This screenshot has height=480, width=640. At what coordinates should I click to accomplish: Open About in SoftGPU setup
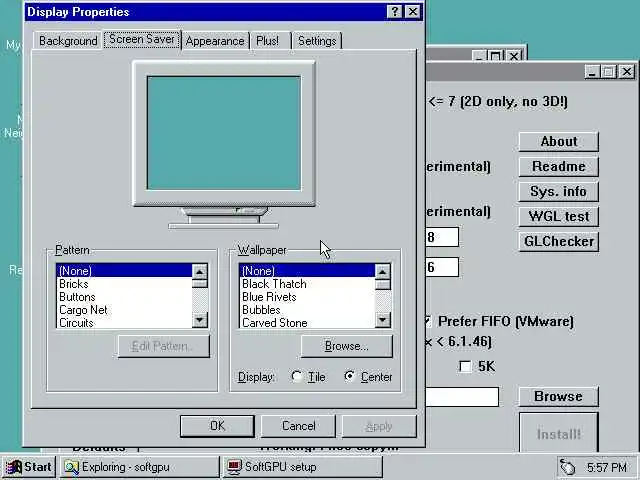(x=558, y=141)
